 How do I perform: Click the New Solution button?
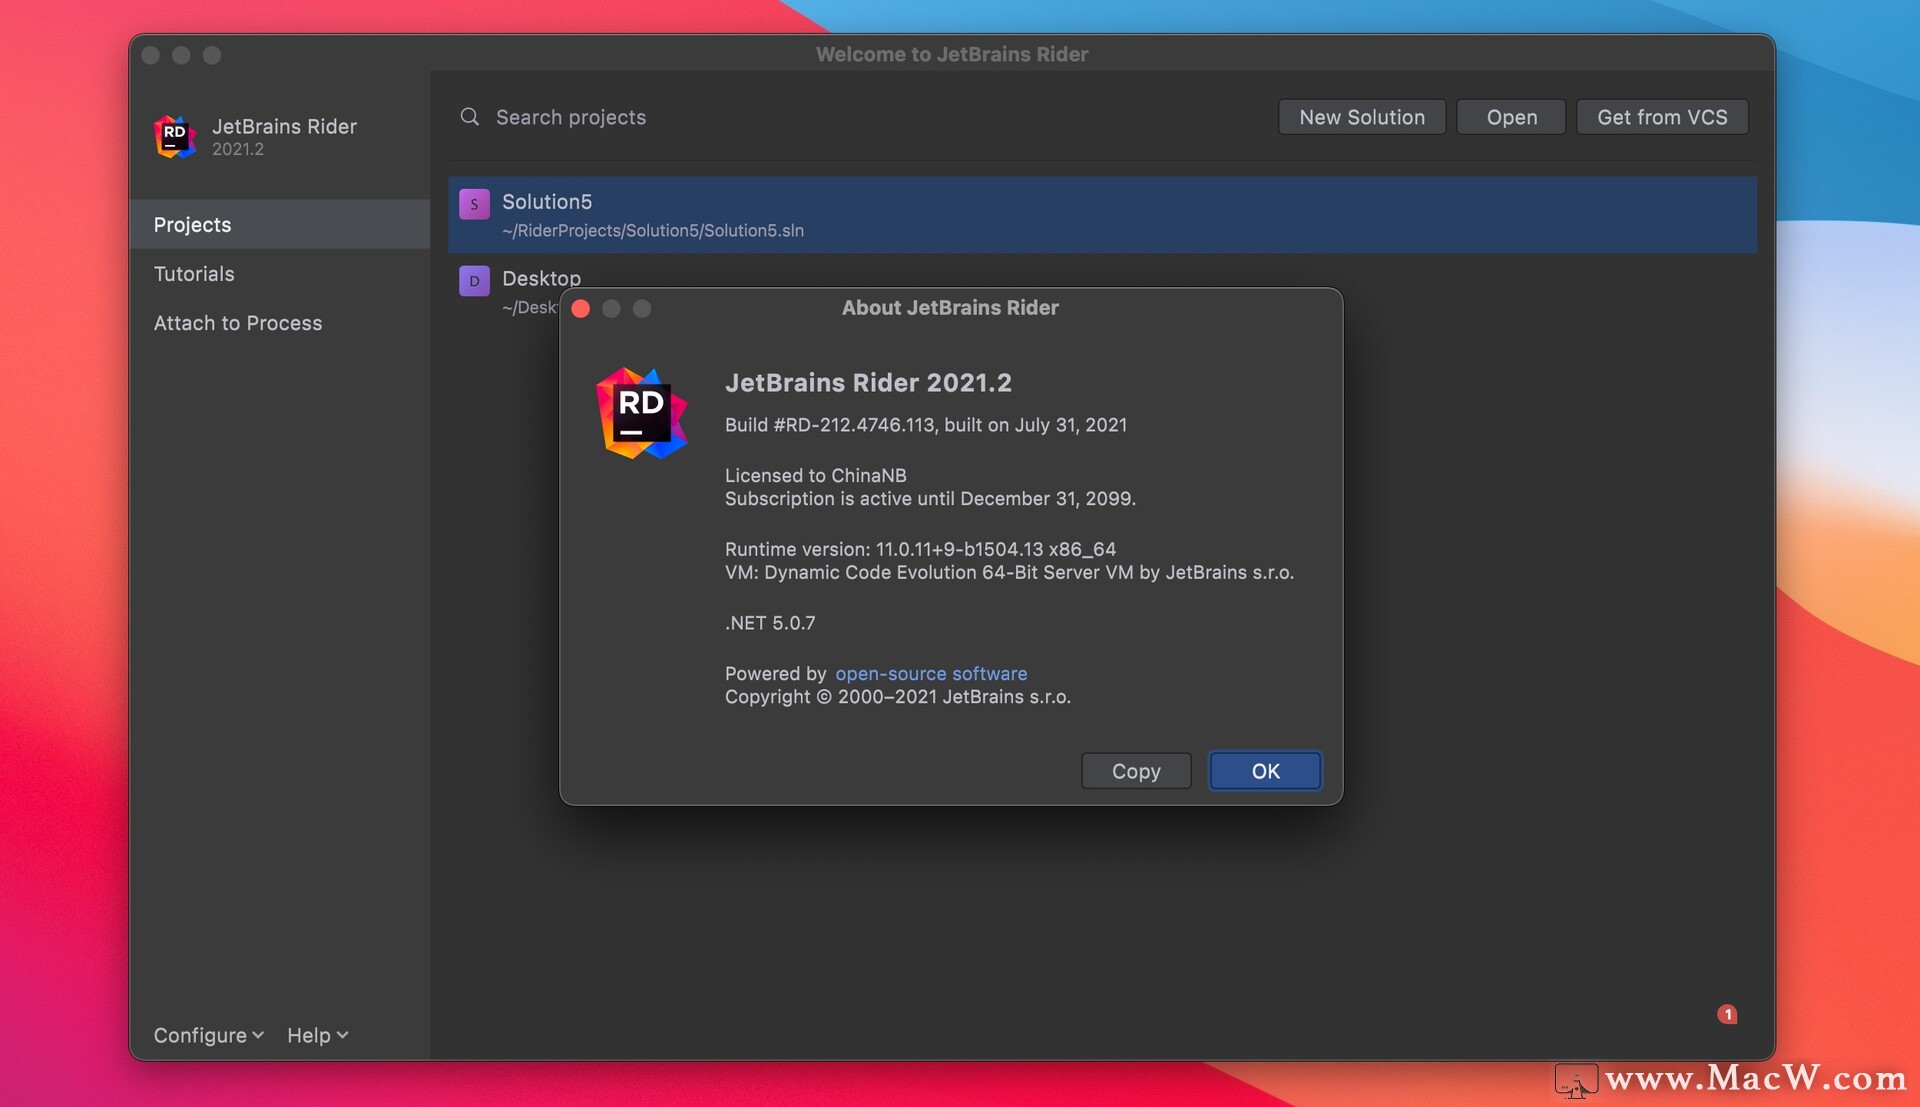point(1362,117)
